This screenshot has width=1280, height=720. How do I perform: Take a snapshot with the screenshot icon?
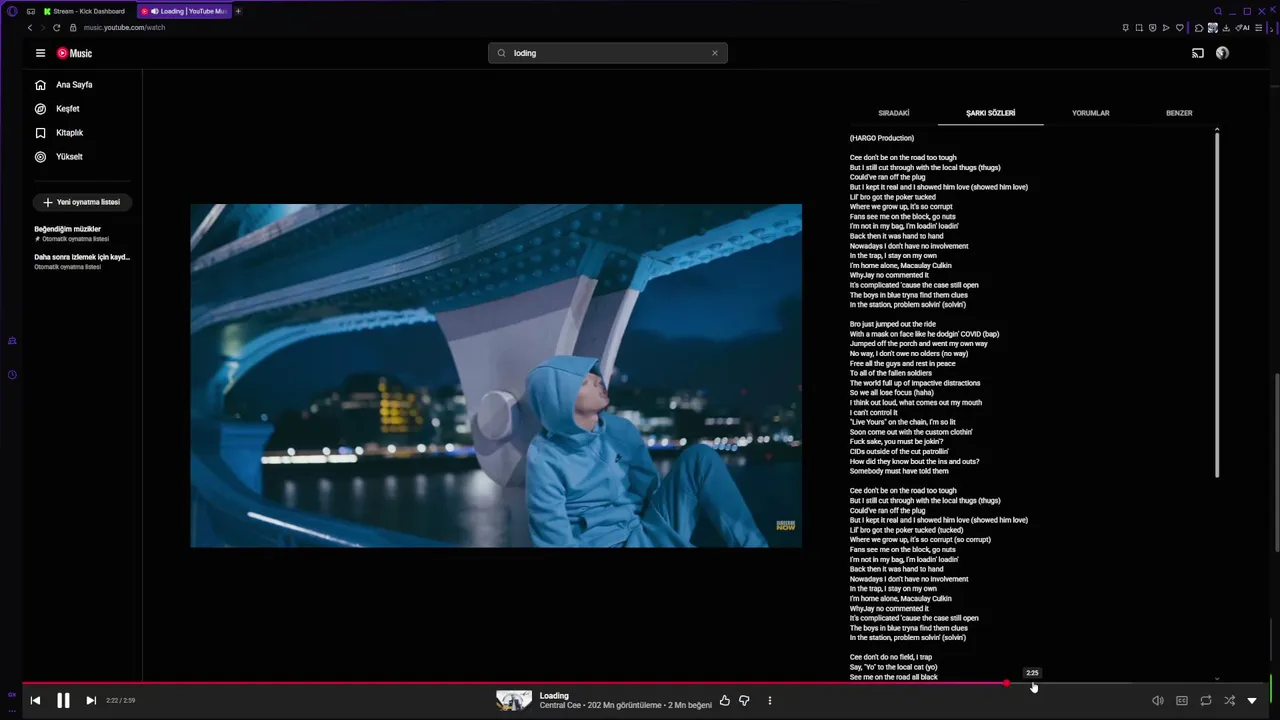coord(1139,27)
